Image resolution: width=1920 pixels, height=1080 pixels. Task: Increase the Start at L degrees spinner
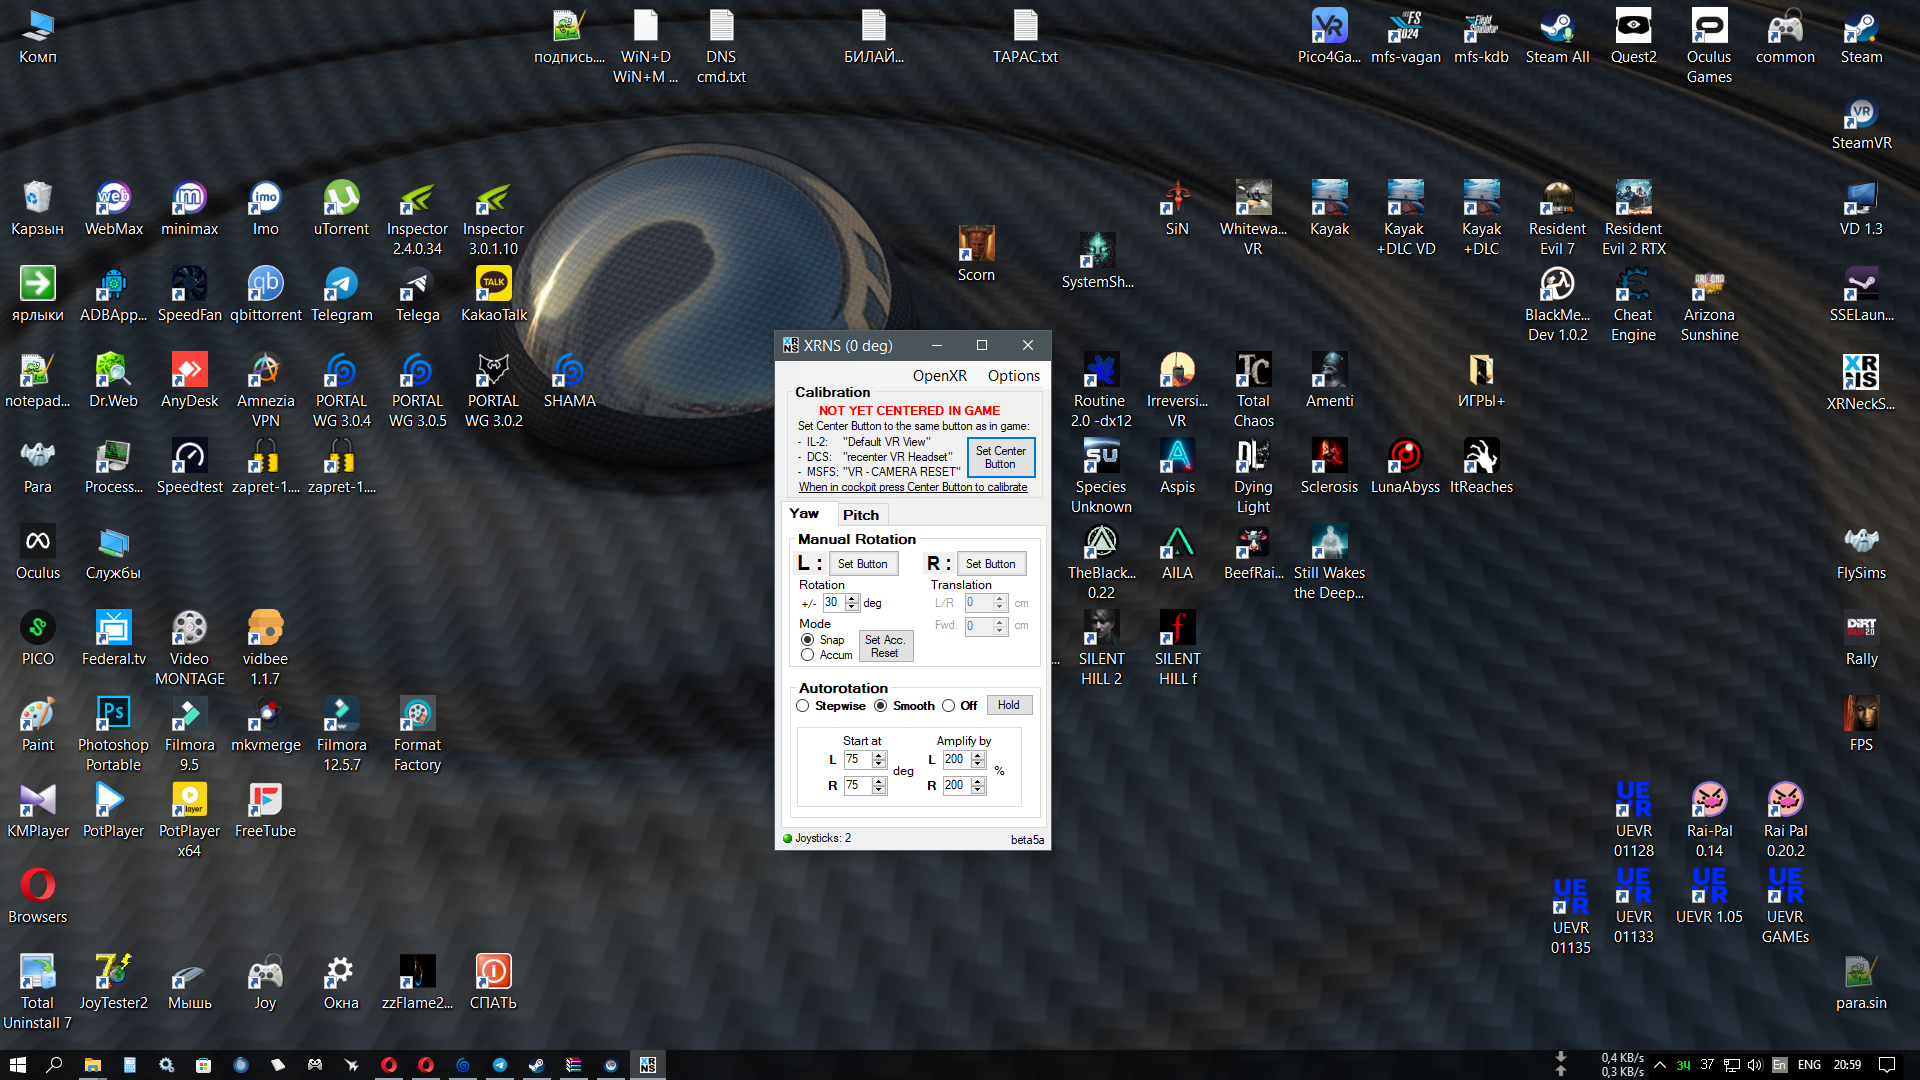coord(879,755)
